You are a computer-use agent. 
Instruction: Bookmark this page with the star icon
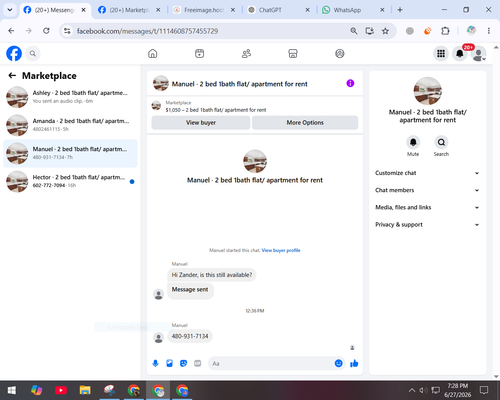point(385,31)
